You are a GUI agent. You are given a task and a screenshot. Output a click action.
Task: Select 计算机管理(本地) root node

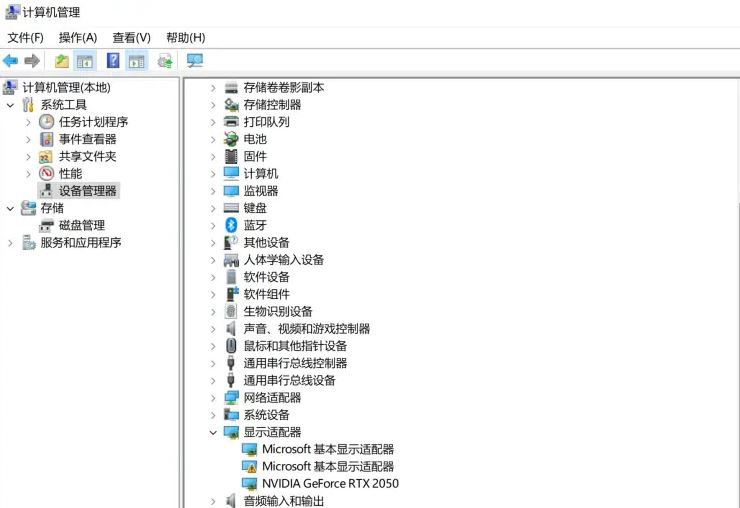coord(67,87)
